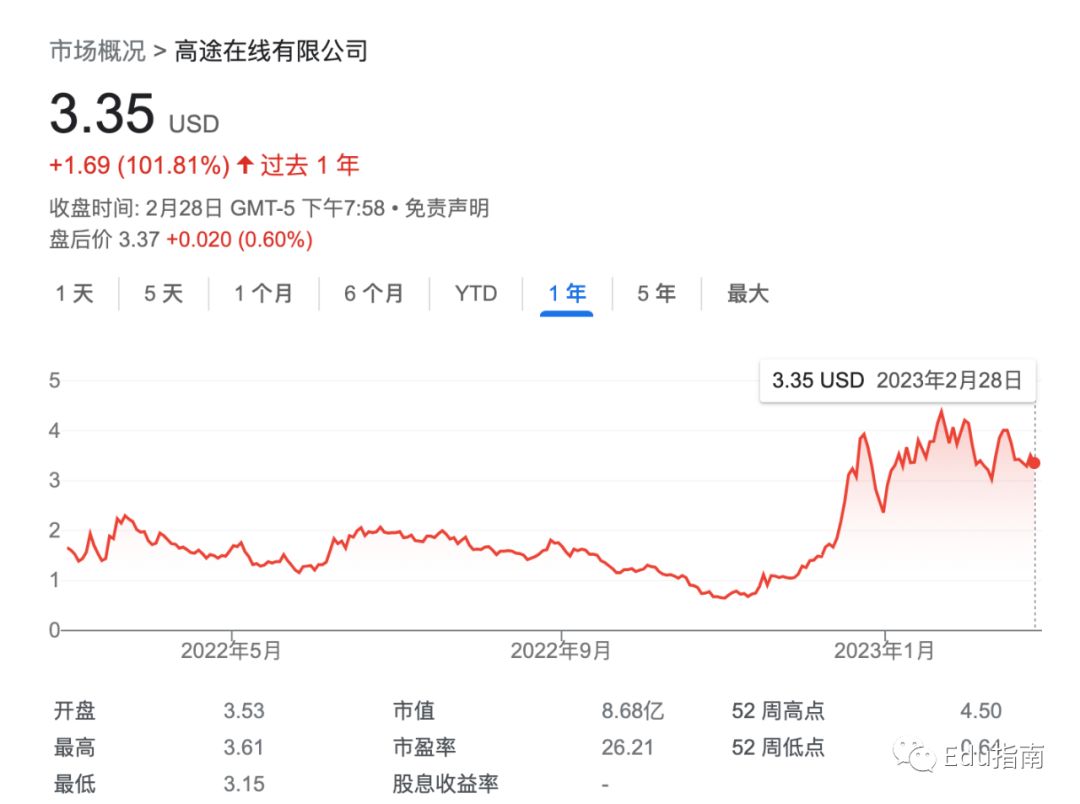Select the 6 个月 range tab
This screenshot has height=804, width=1080.
373,294
